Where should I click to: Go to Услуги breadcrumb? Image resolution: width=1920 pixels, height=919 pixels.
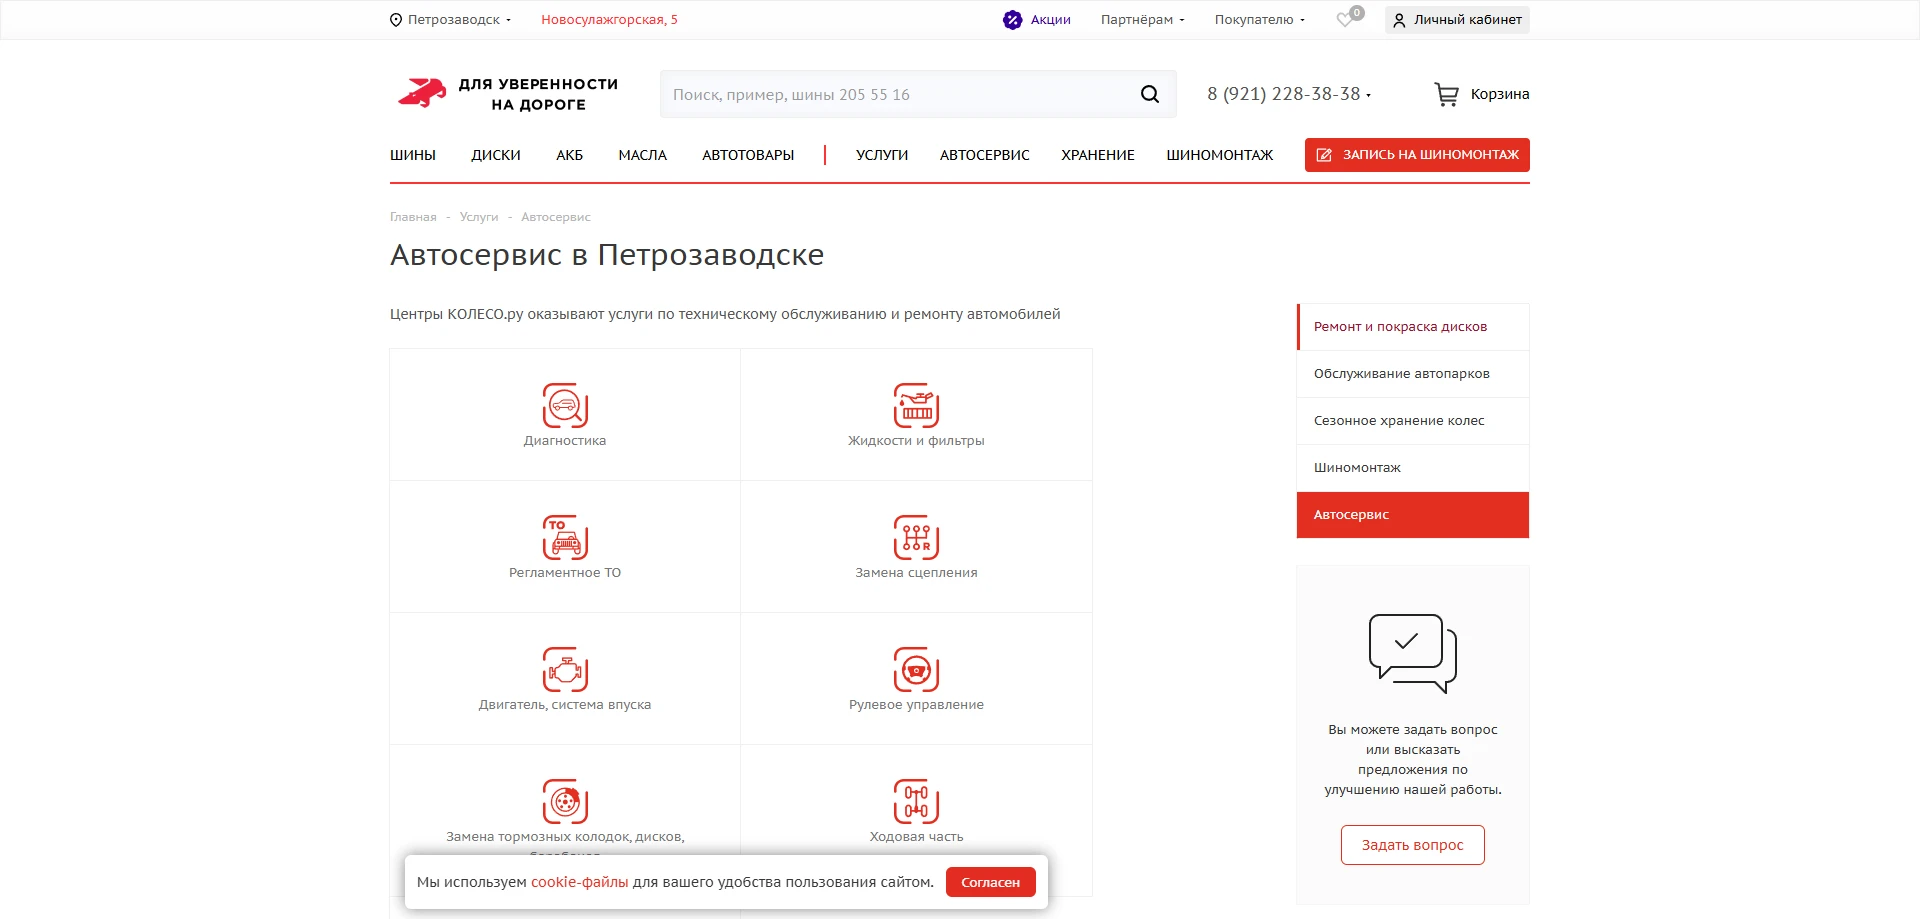[479, 217]
